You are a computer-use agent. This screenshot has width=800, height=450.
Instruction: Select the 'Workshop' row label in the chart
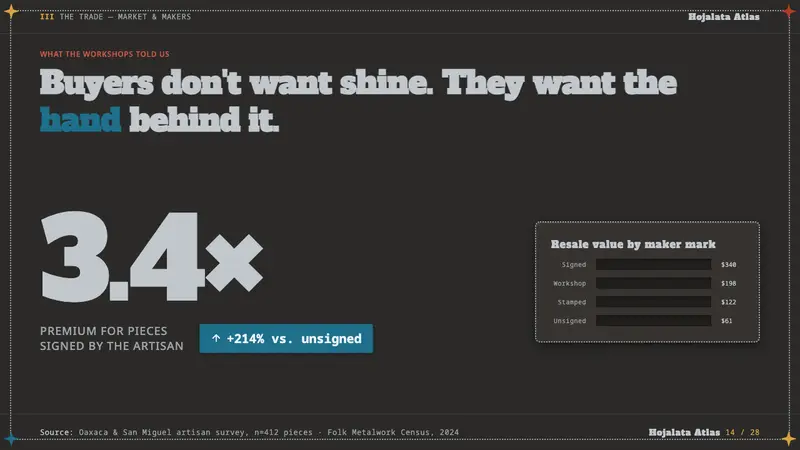tap(569, 283)
